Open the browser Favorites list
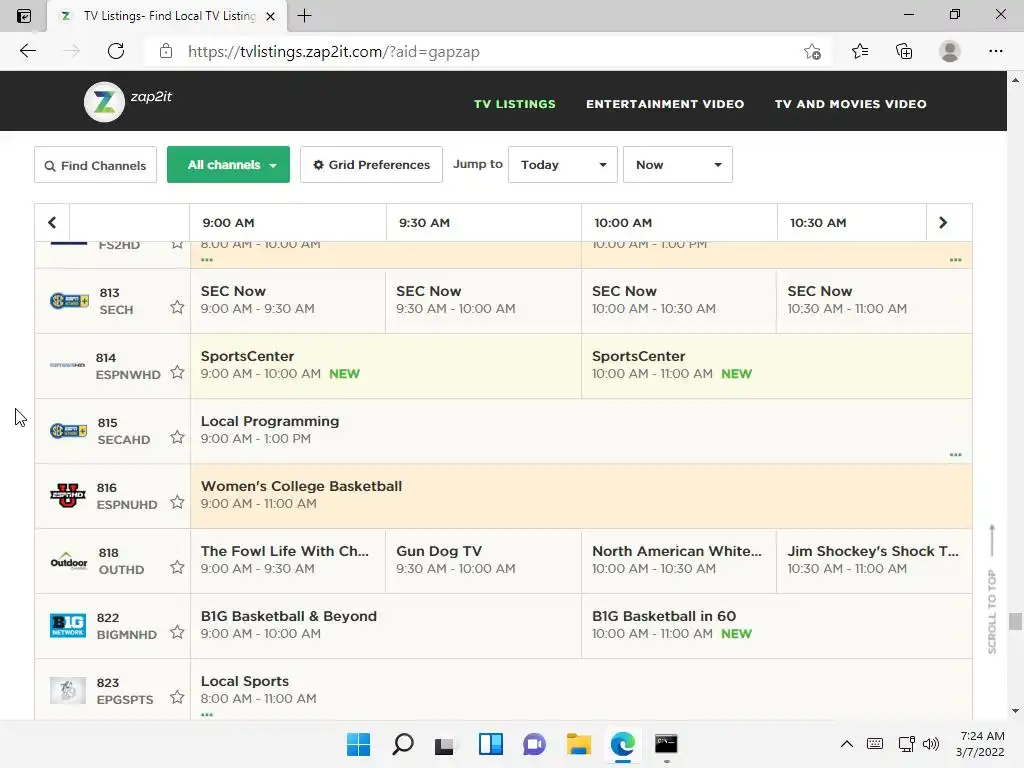 tap(859, 51)
